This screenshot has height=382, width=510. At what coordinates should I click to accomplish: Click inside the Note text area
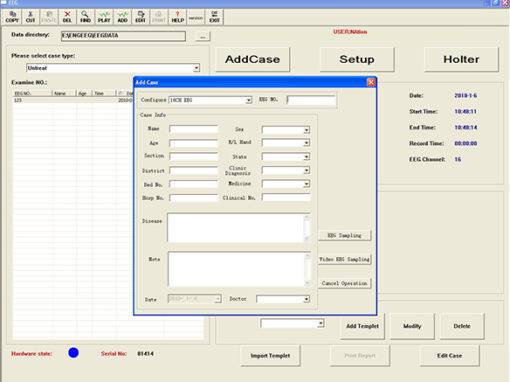236,269
